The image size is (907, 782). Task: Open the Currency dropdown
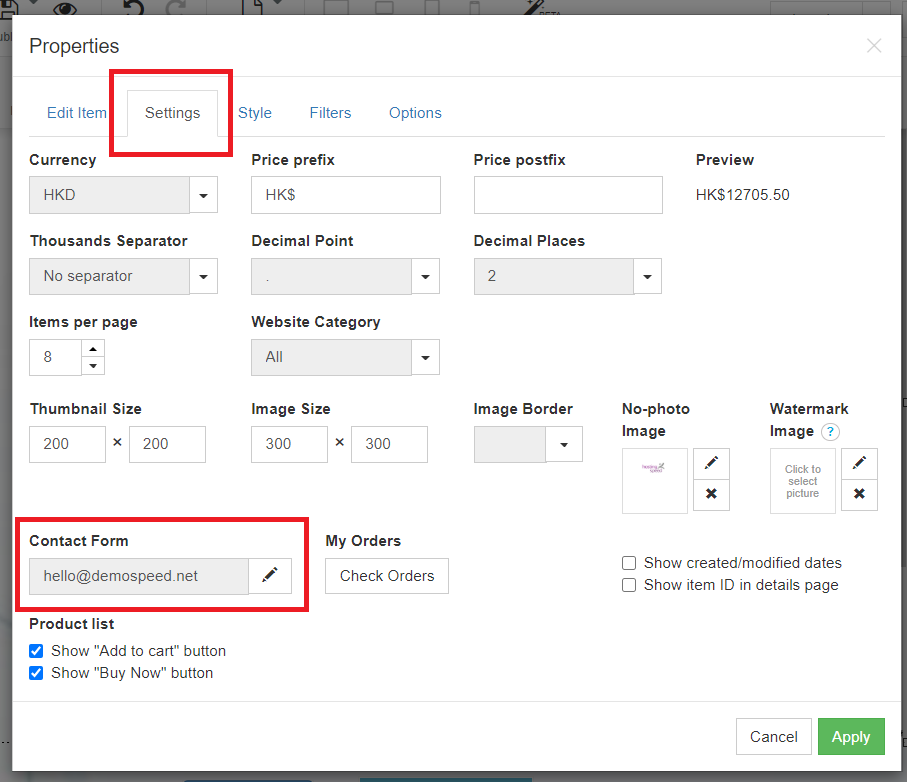(x=204, y=195)
